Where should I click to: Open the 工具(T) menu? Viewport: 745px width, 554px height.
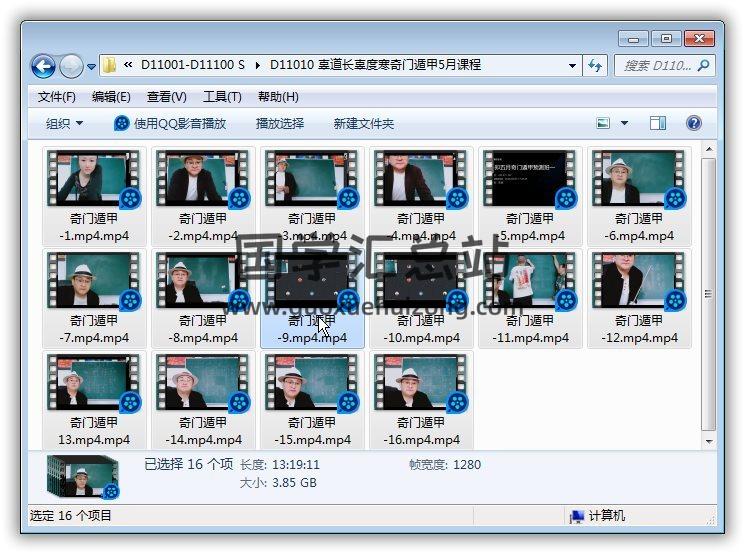(x=222, y=97)
